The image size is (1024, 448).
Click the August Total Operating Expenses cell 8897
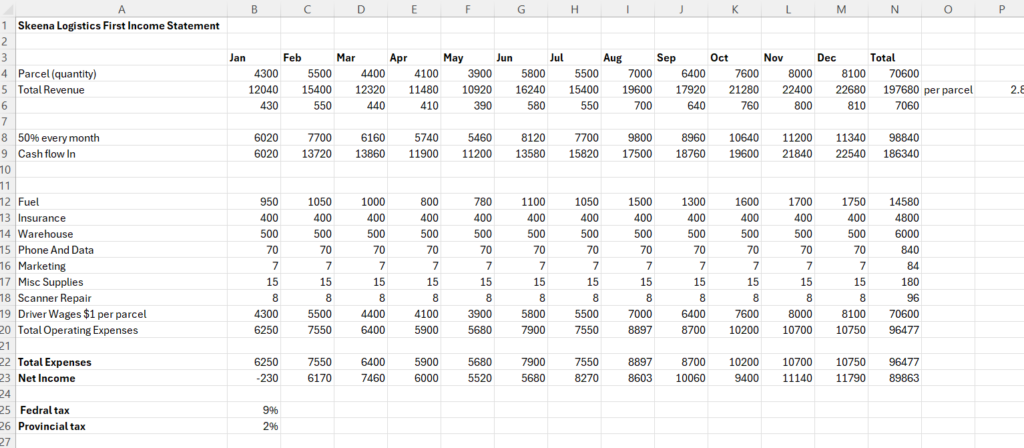pos(627,330)
